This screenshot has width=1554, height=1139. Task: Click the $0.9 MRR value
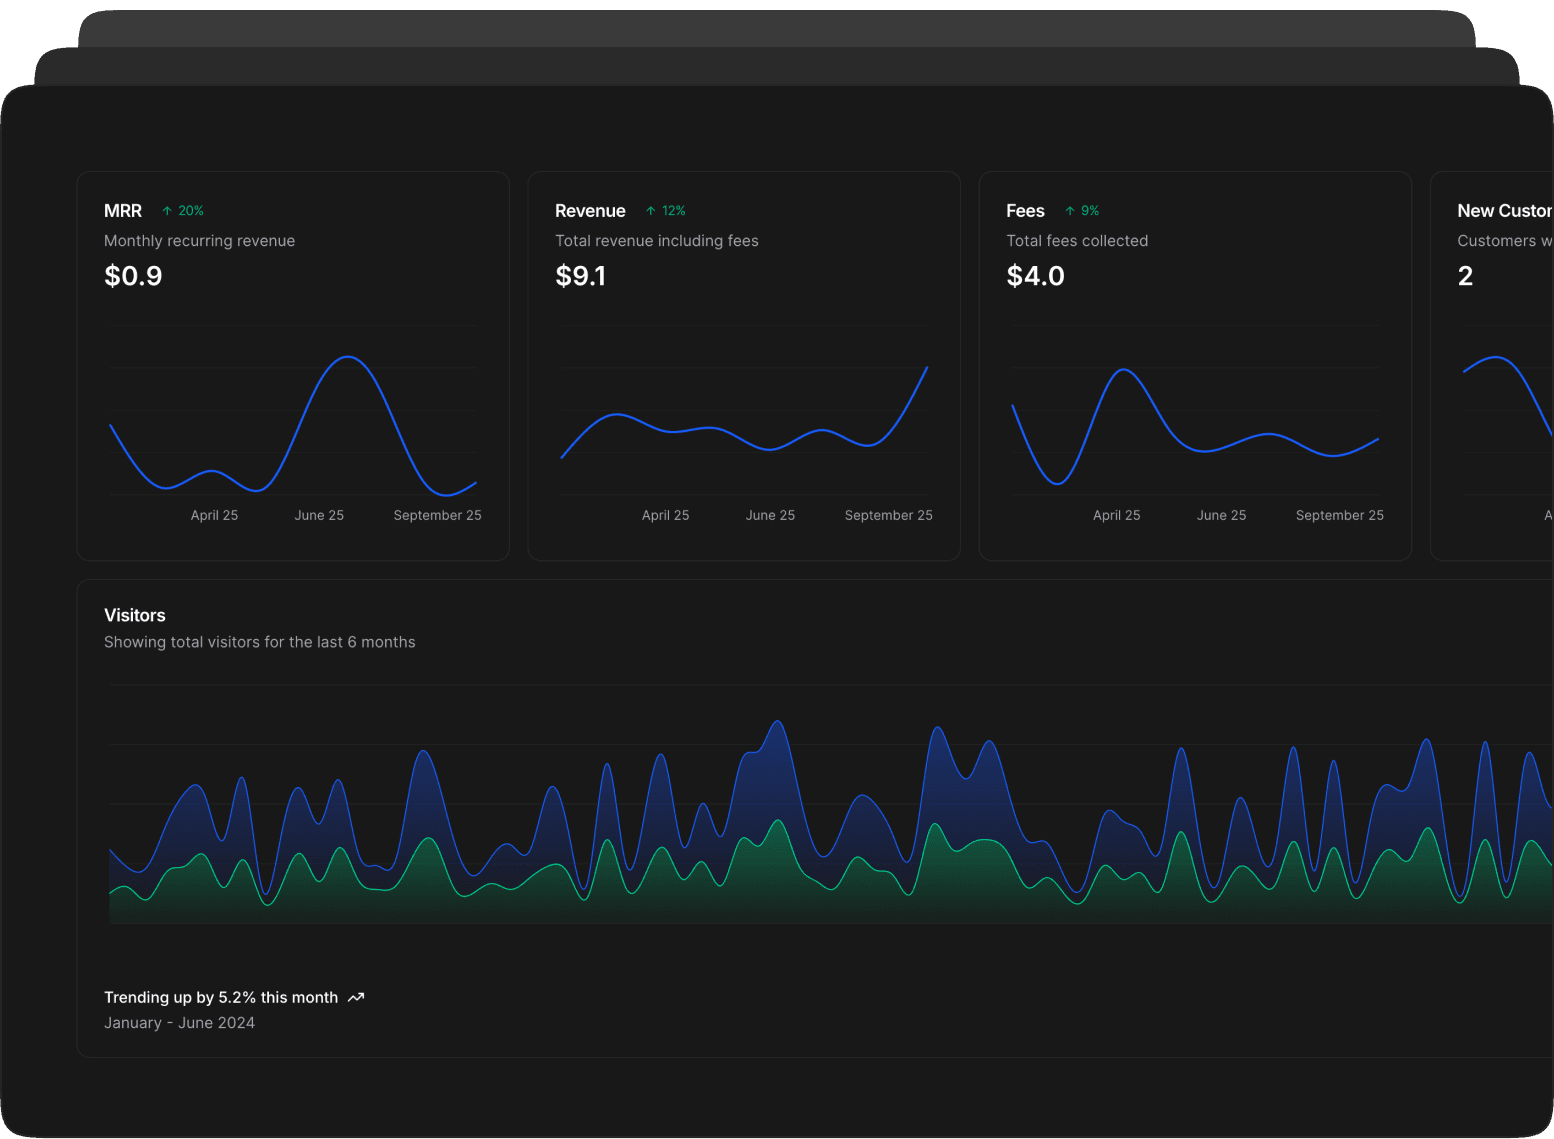(133, 276)
